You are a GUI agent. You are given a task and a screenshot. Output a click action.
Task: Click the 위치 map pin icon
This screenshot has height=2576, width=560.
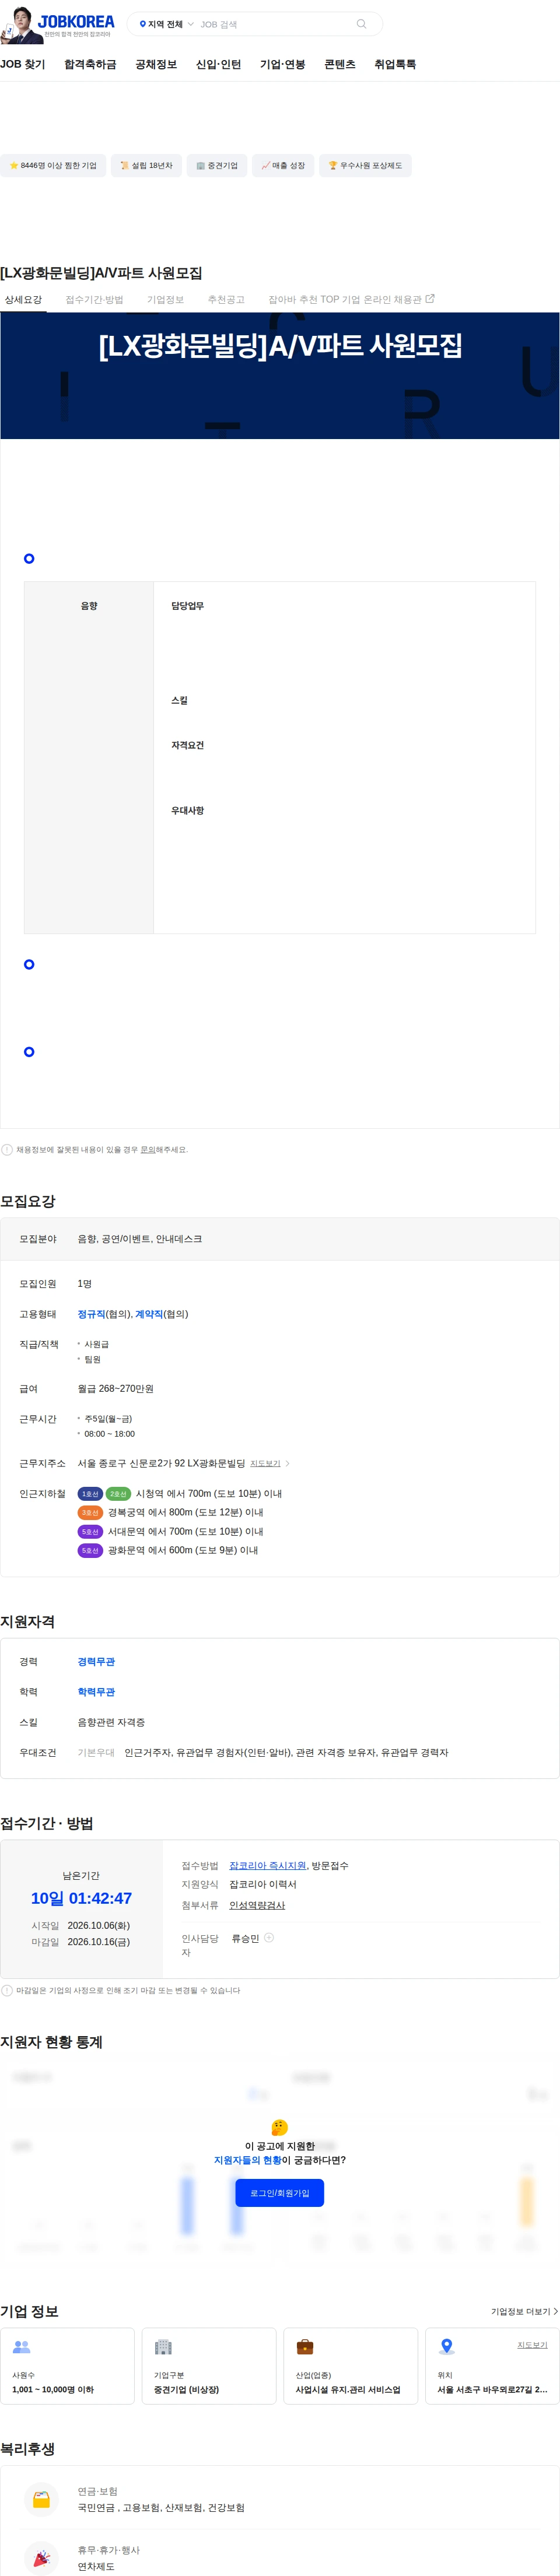point(447,2347)
